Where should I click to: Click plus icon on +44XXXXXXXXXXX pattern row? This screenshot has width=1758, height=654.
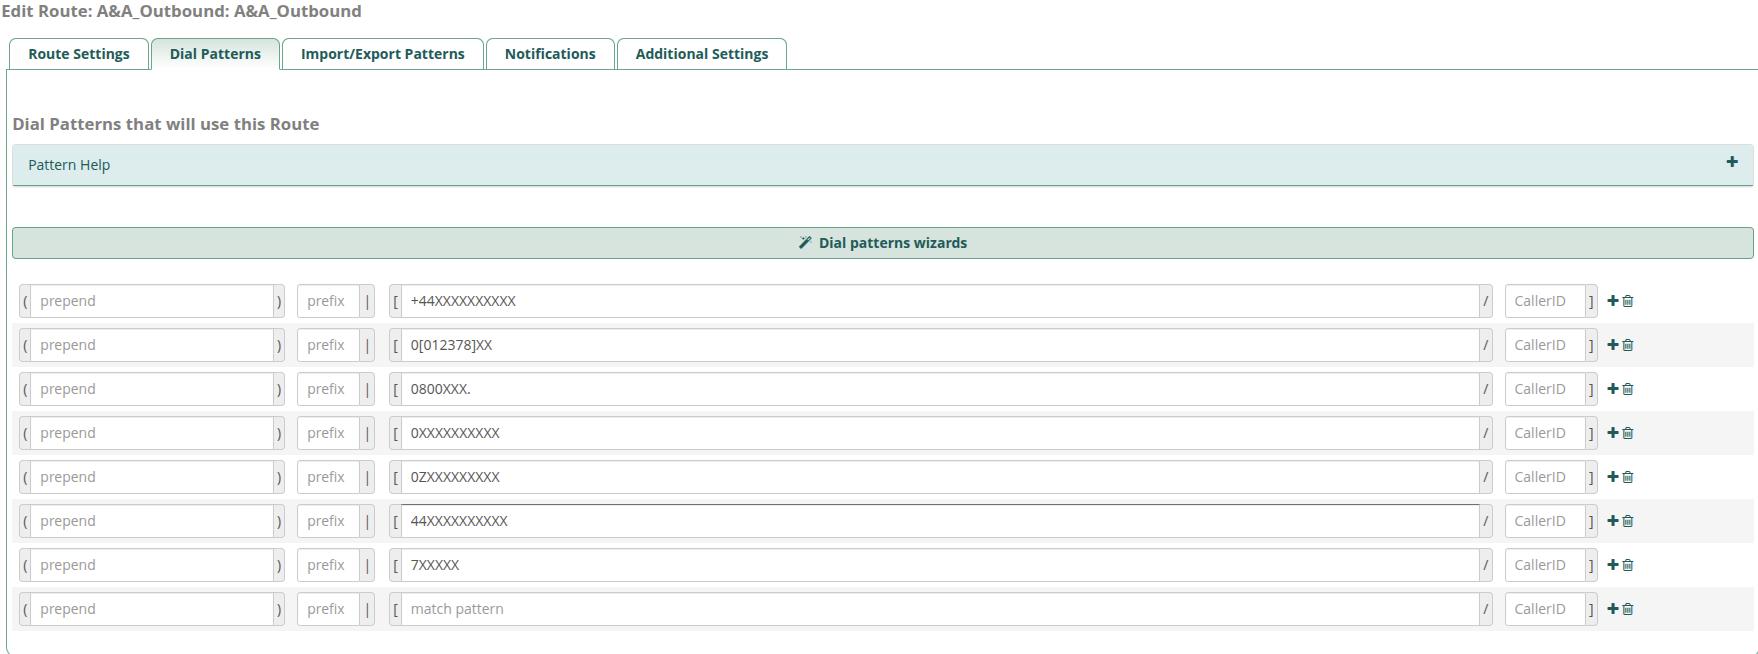[1612, 301]
